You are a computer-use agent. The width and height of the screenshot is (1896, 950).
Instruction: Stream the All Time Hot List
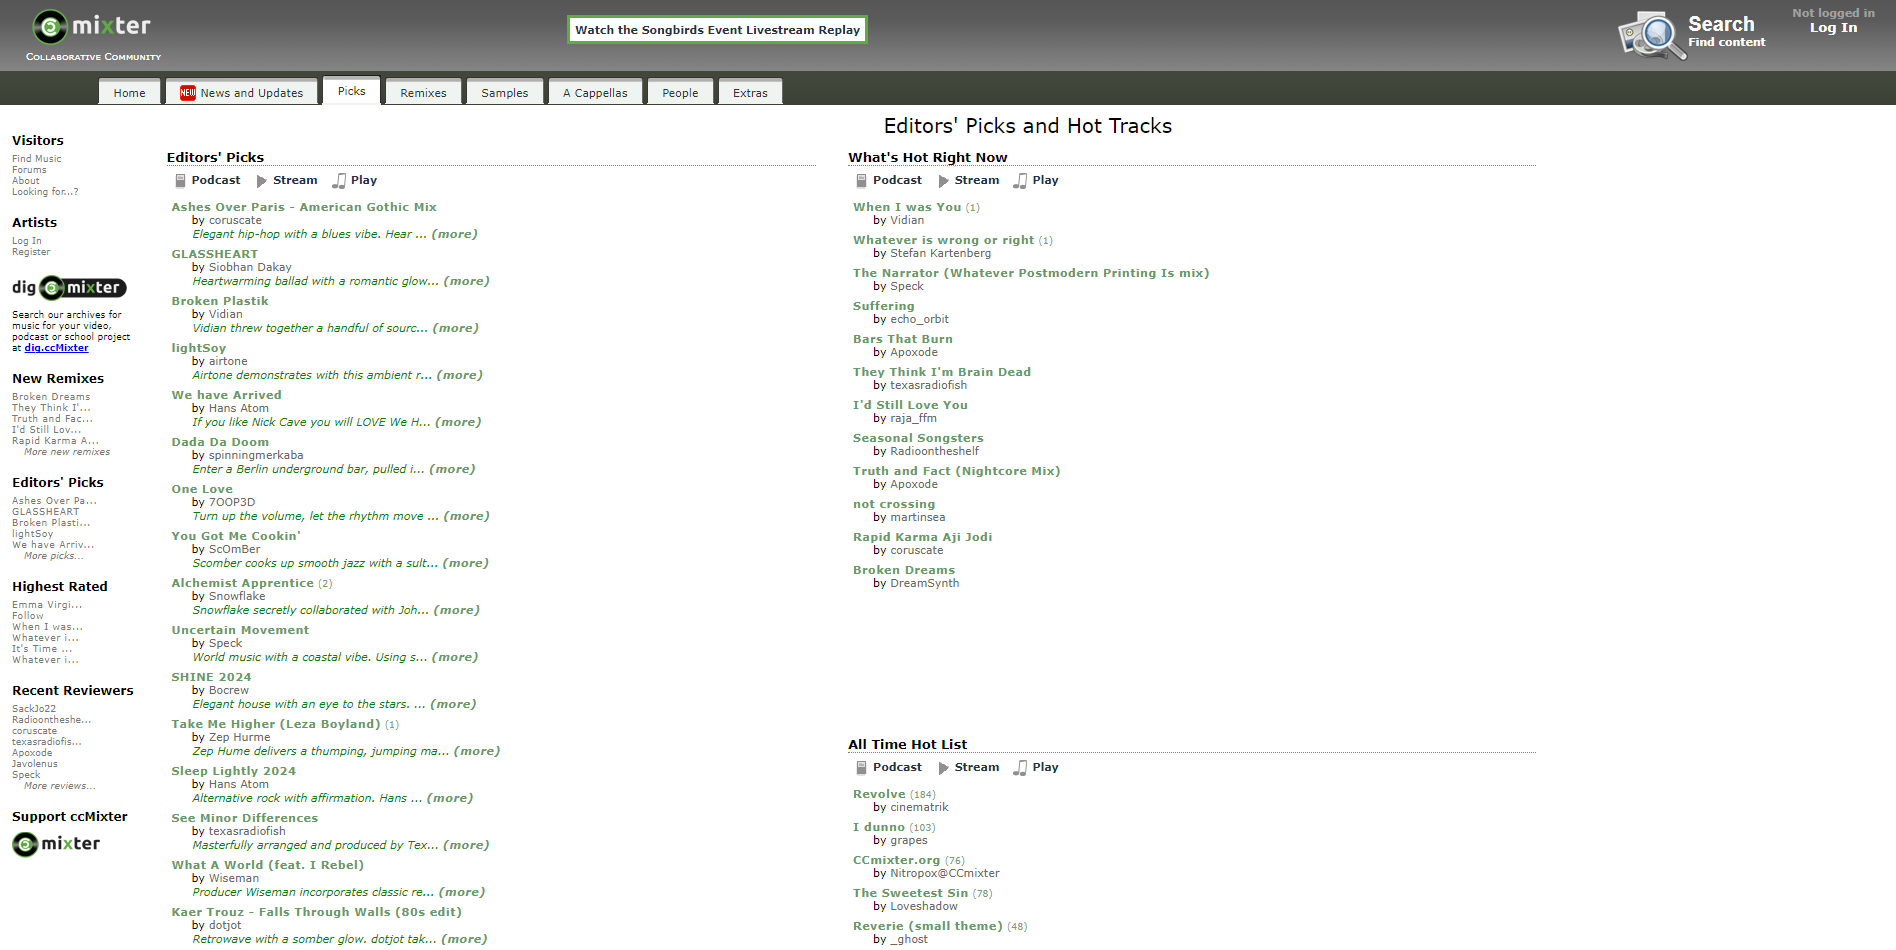(x=977, y=767)
